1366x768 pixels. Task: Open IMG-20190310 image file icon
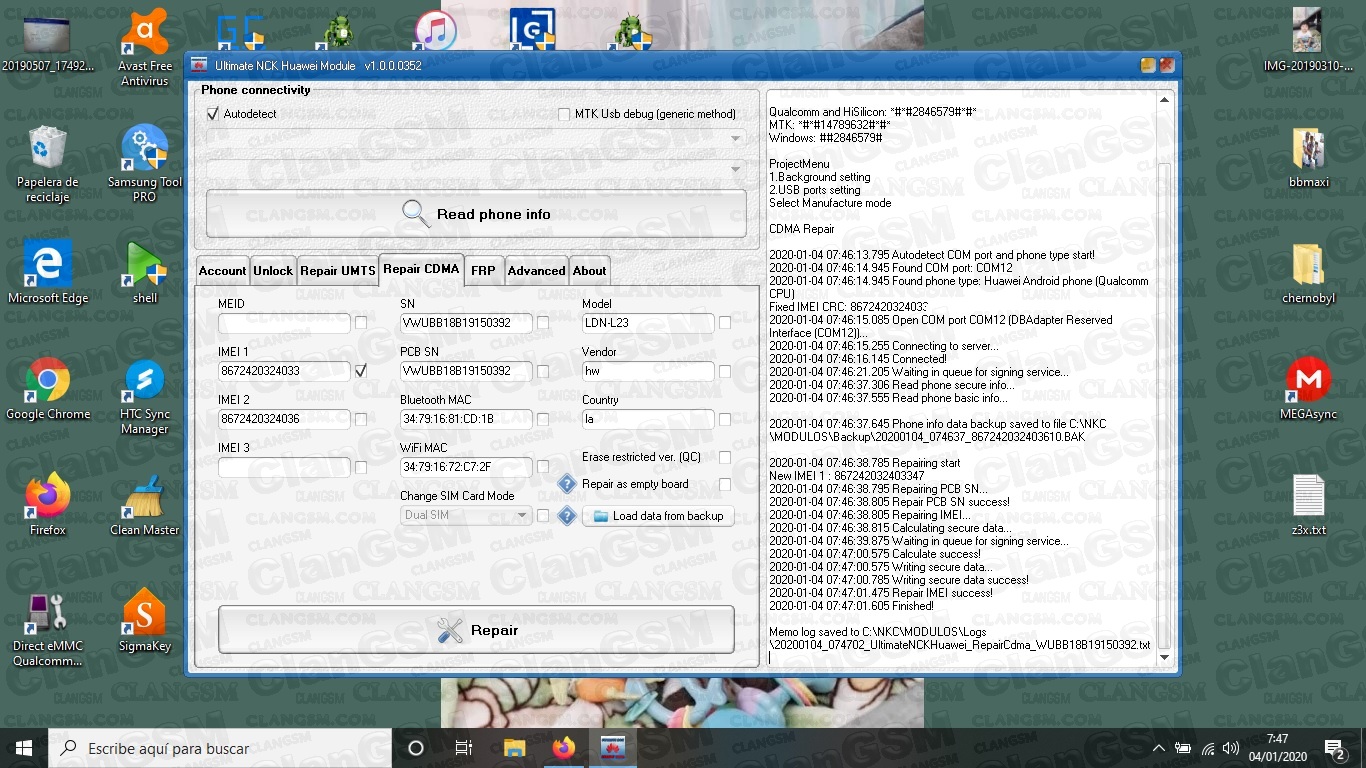[1308, 40]
